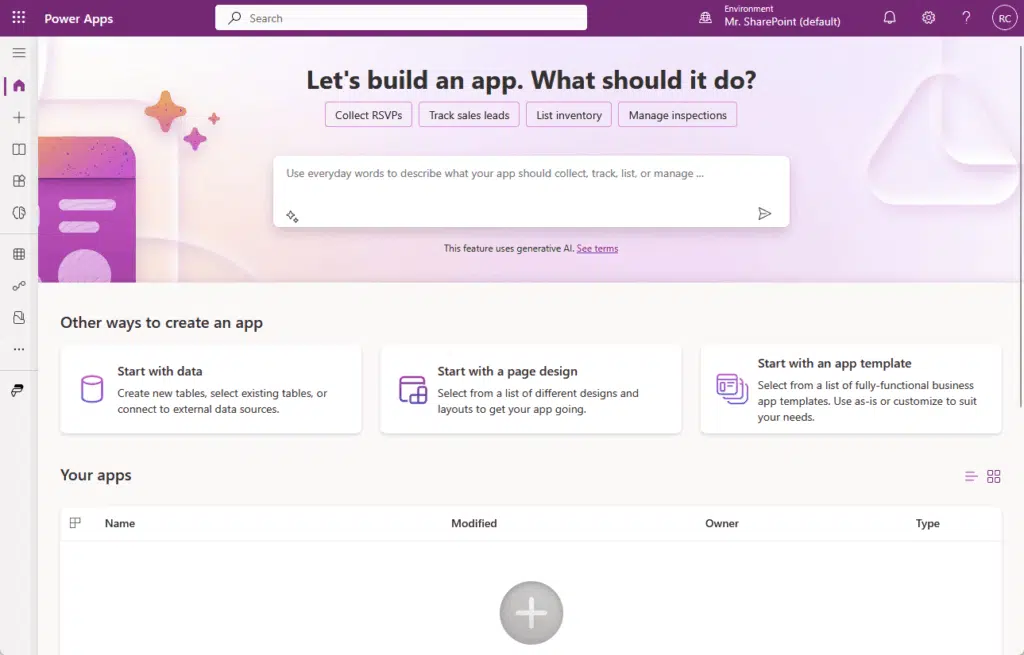Sort apps by Name column header
This screenshot has height=655, width=1024.
click(120, 523)
